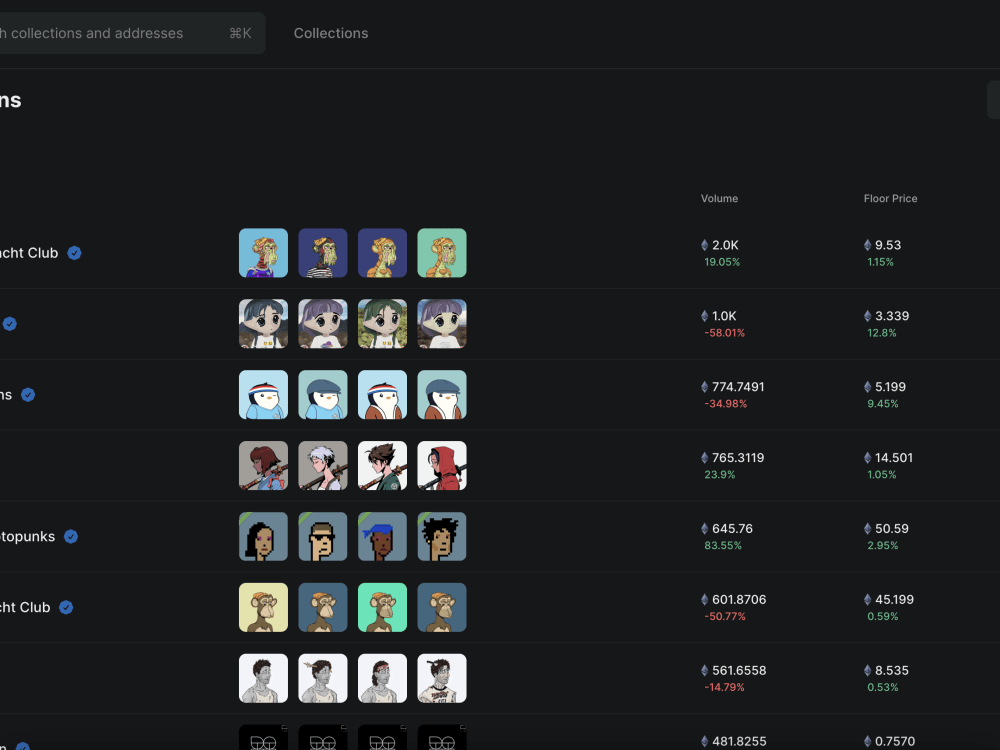
Task: Sort by the Volume column header
Action: 719,198
